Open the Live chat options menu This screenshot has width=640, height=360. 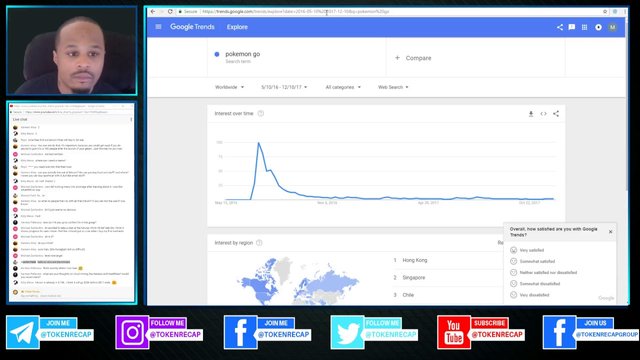pyautogui.click(x=131, y=120)
